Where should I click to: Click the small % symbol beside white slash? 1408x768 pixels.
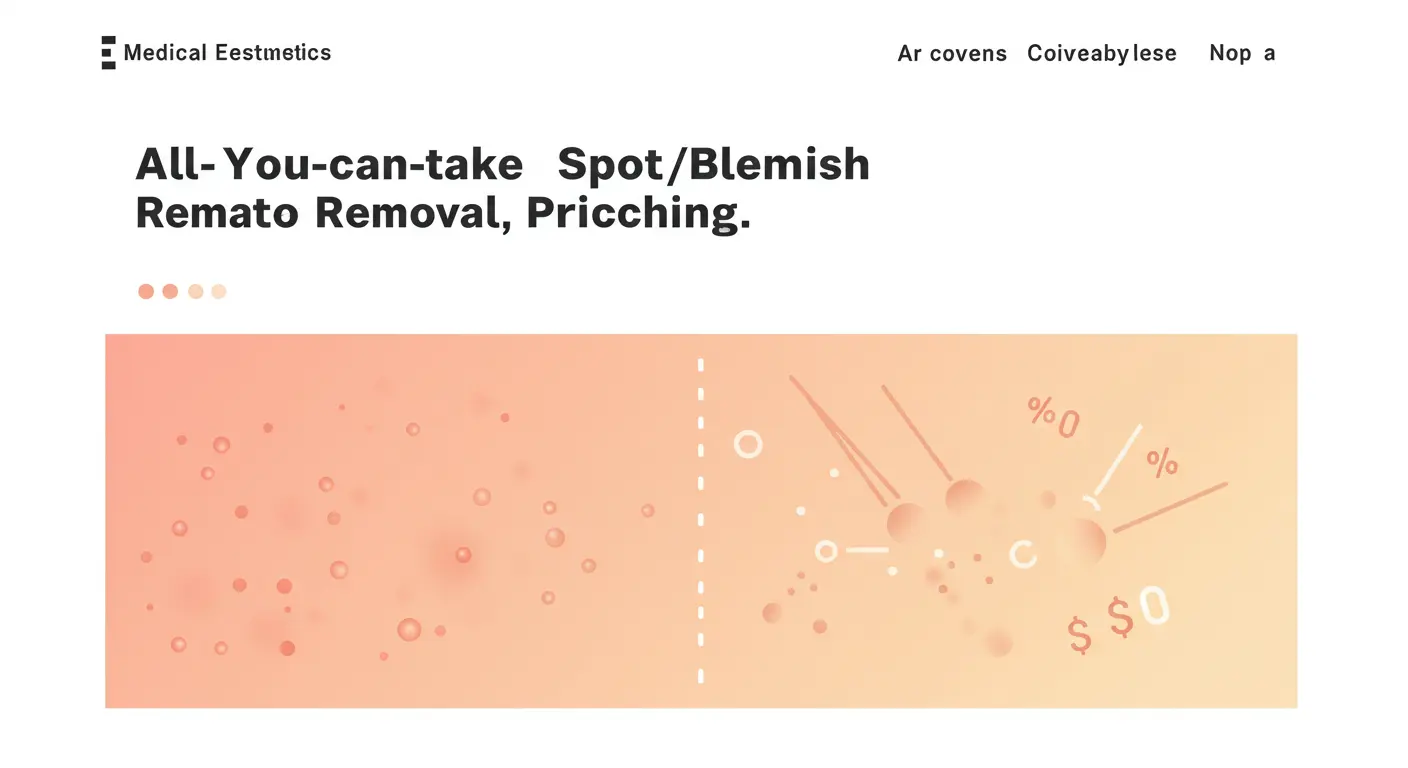(x=1162, y=462)
